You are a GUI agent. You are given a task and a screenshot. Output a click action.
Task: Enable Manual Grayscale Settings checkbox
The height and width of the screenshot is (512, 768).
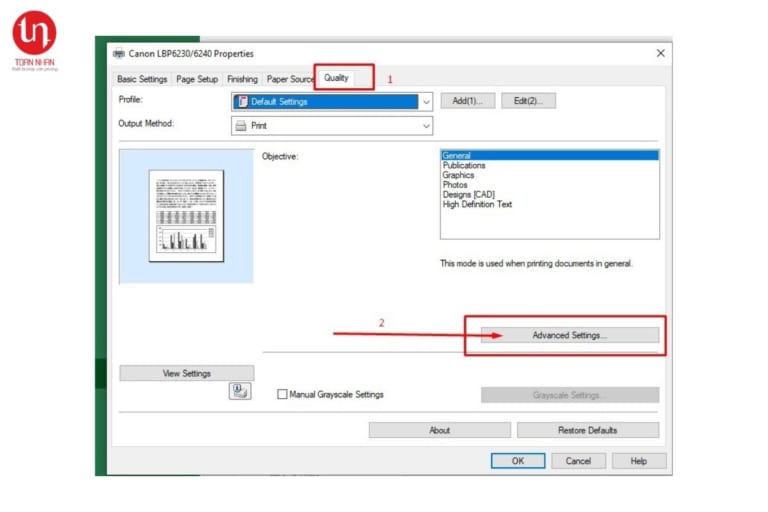pos(282,394)
